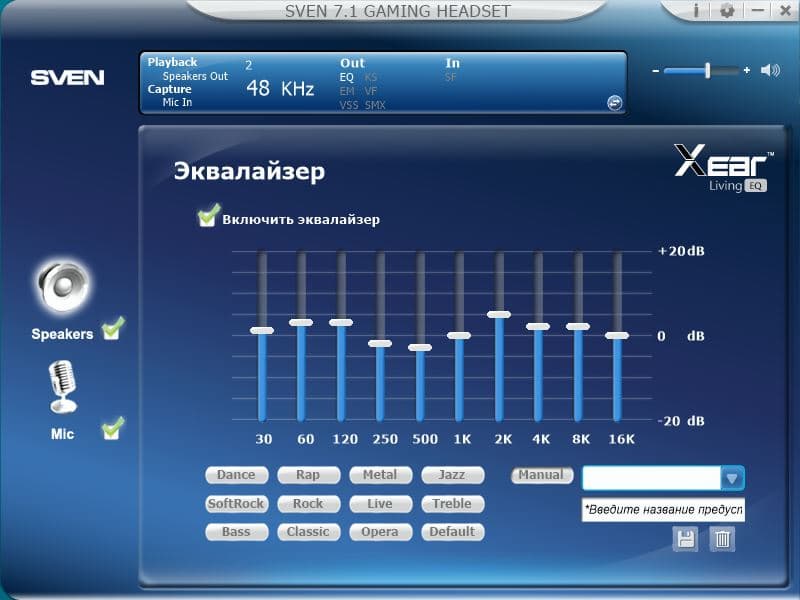Click the SF indicator under In
This screenshot has height=600, width=800.
451,78
